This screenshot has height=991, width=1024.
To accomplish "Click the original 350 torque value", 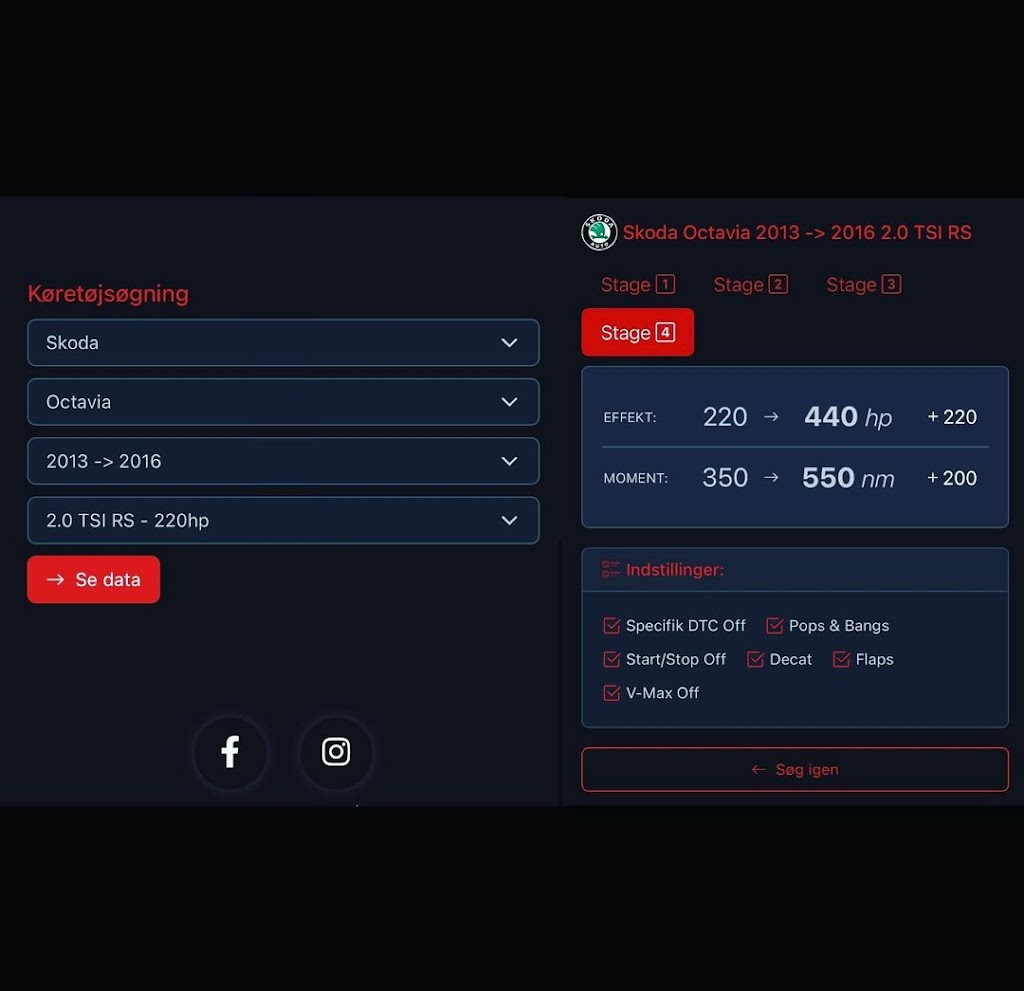I will point(725,478).
